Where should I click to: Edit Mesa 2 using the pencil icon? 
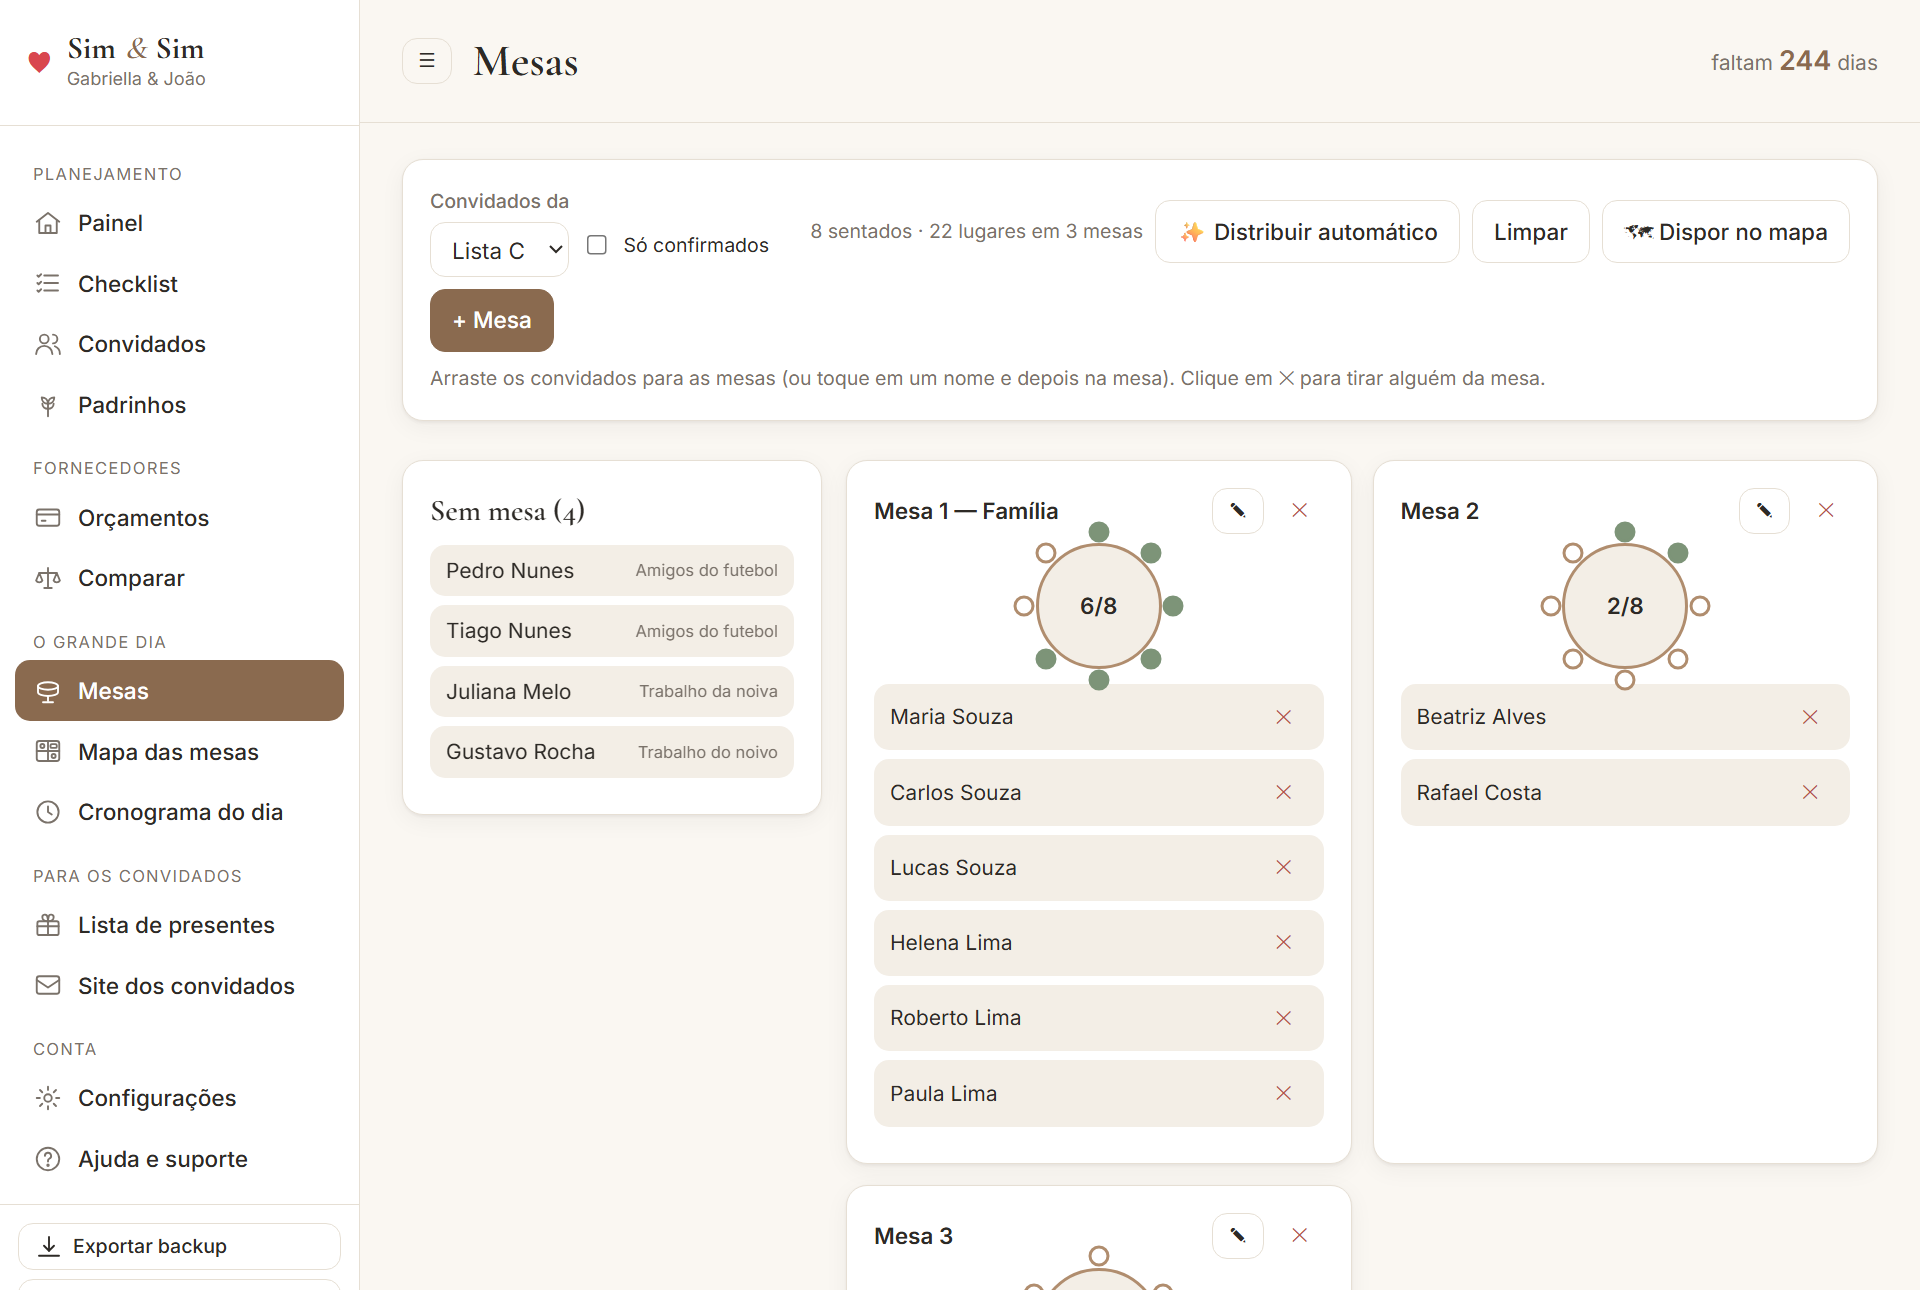point(1764,511)
